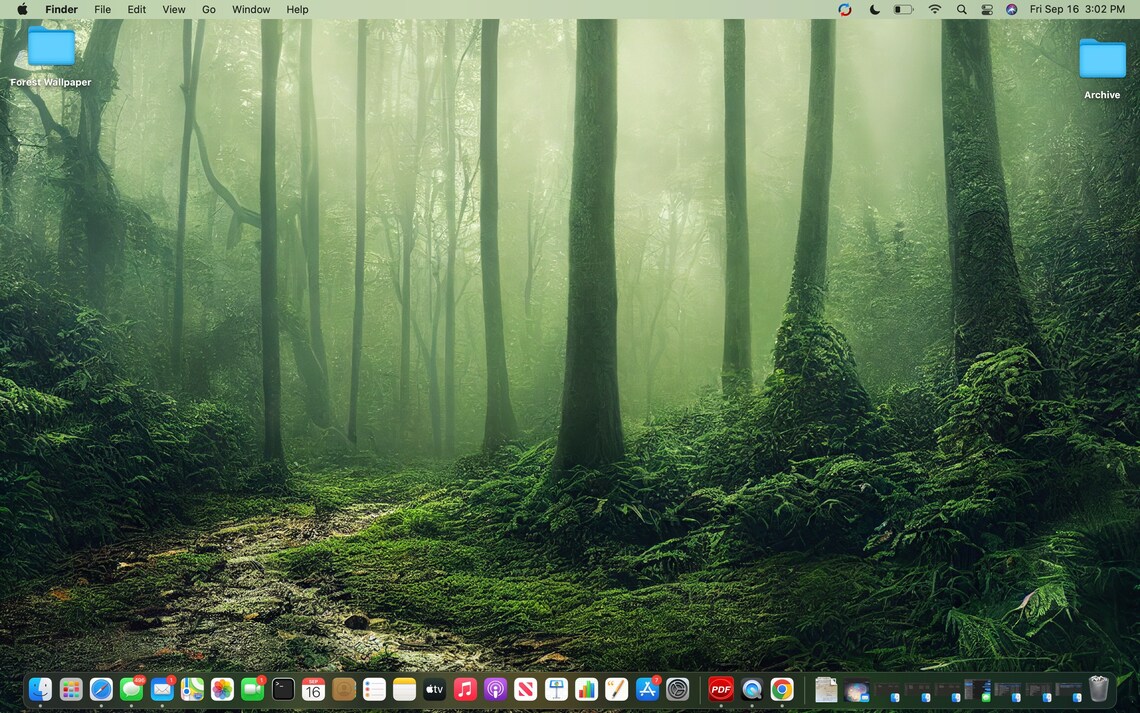Open the Apple menu
This screenshot has height=713, width=1140.
[x=22, y=9]
